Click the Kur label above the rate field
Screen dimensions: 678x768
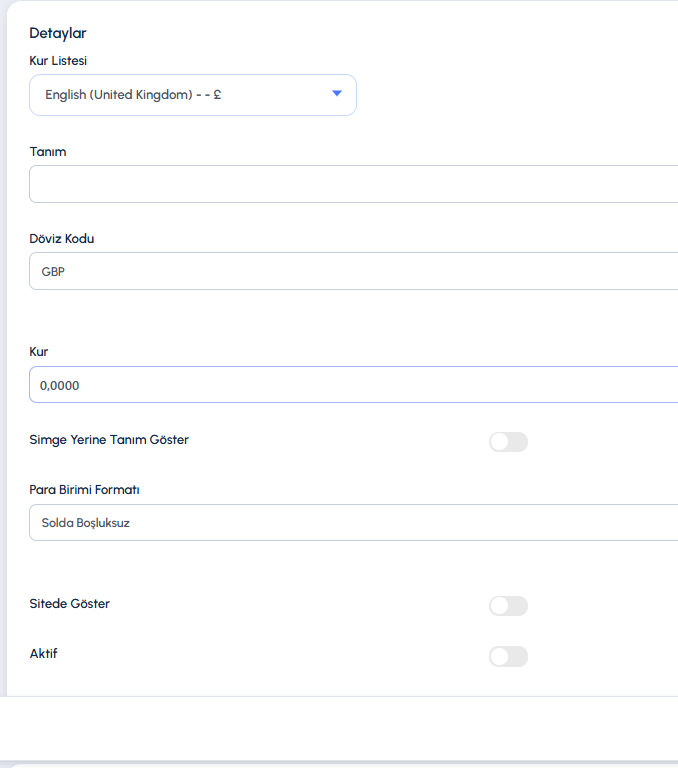(39, 352)
